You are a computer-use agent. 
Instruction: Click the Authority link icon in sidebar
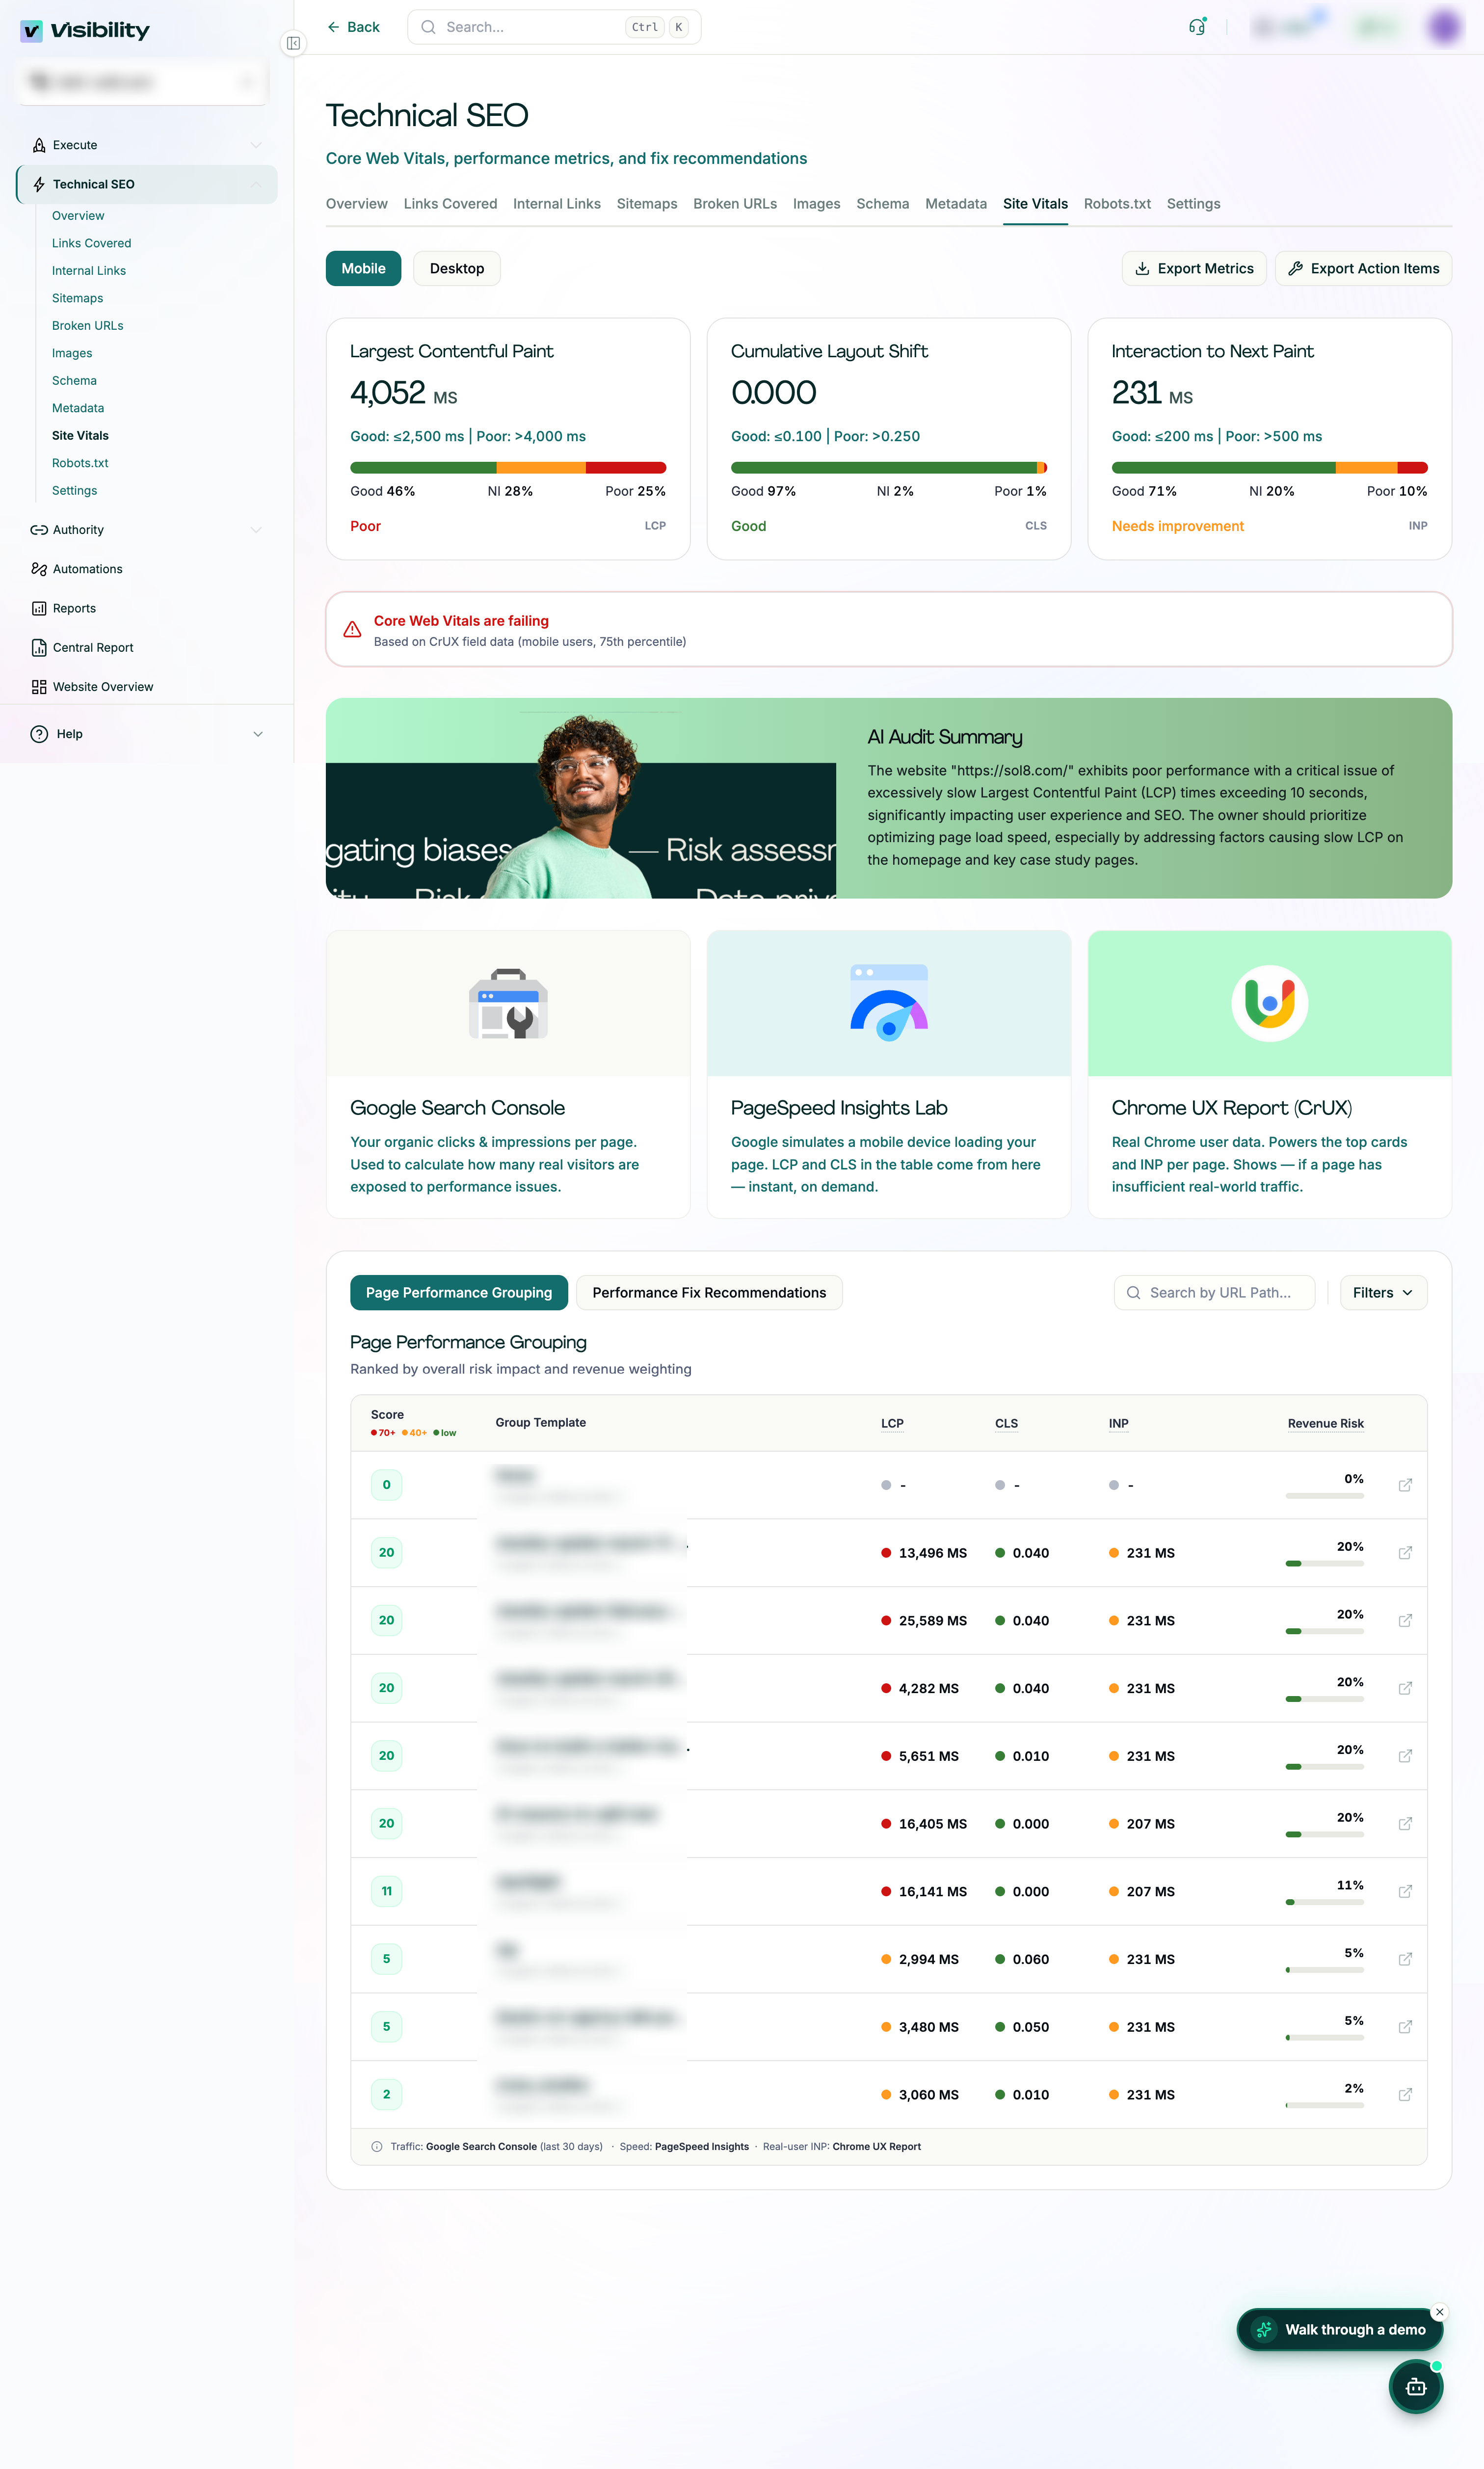click(39, 530)
